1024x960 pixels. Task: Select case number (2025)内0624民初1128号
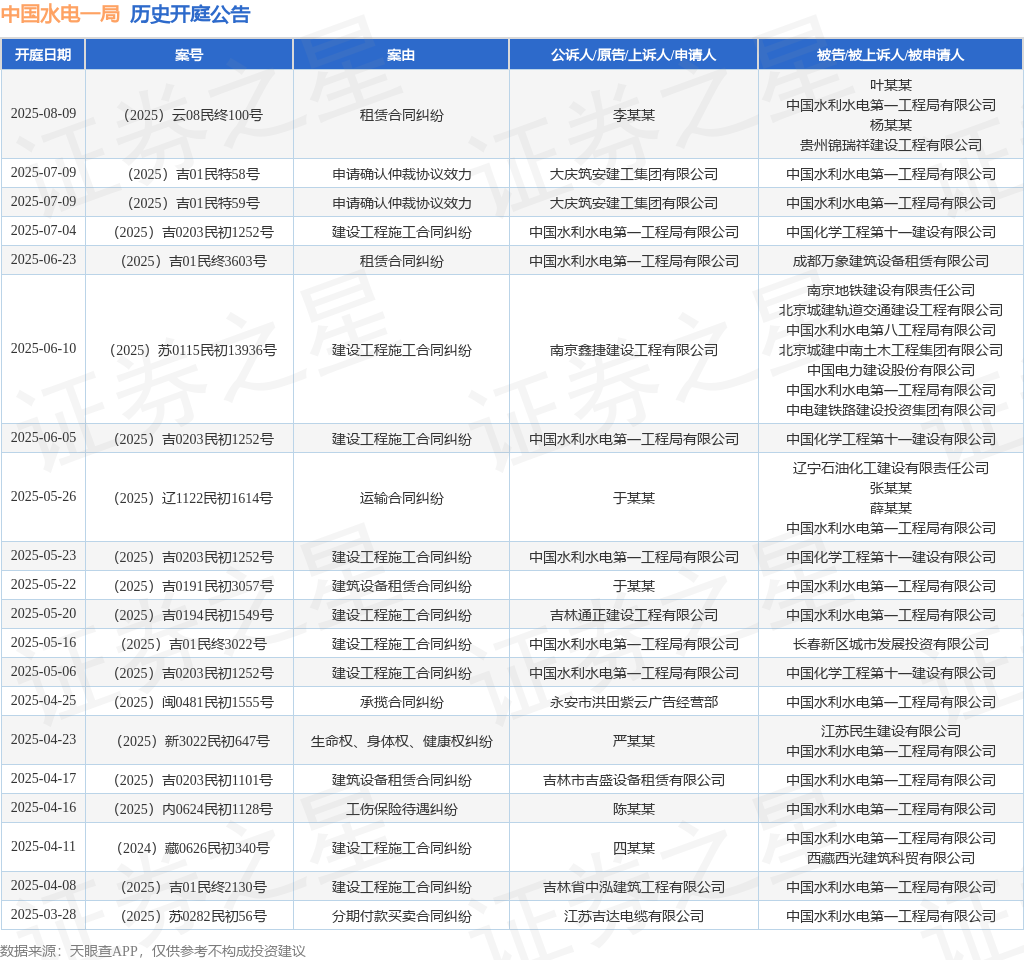click(193, 810)
